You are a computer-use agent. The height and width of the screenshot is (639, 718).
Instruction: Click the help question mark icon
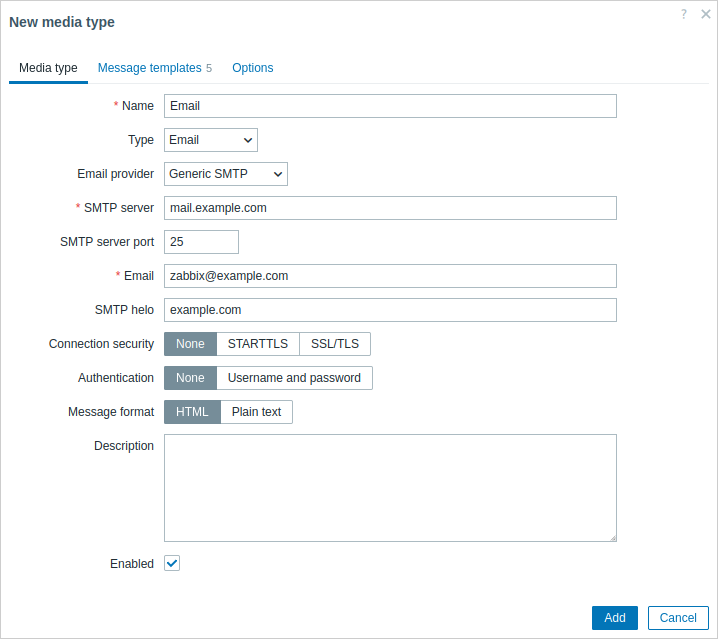pos(684,15)
